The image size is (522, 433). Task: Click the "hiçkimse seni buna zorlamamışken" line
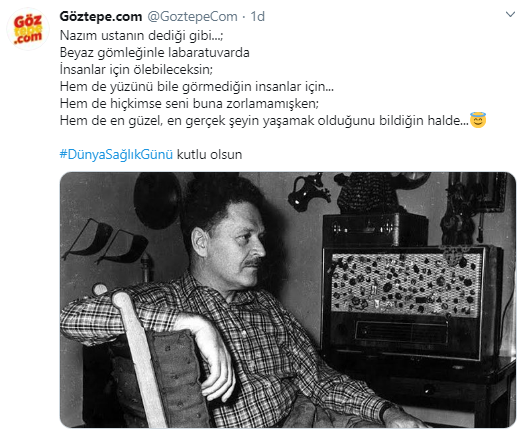point(189,103)
